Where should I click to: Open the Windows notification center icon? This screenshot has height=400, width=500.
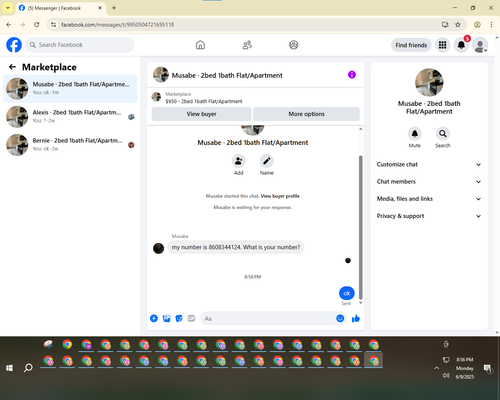click(488, 368)
